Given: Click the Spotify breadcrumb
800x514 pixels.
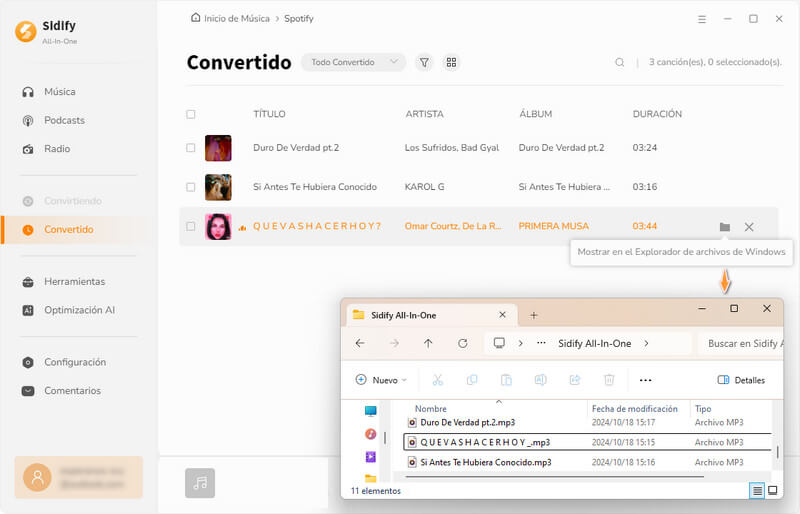Looking at the screenshot, I should (x=298, y=18).
